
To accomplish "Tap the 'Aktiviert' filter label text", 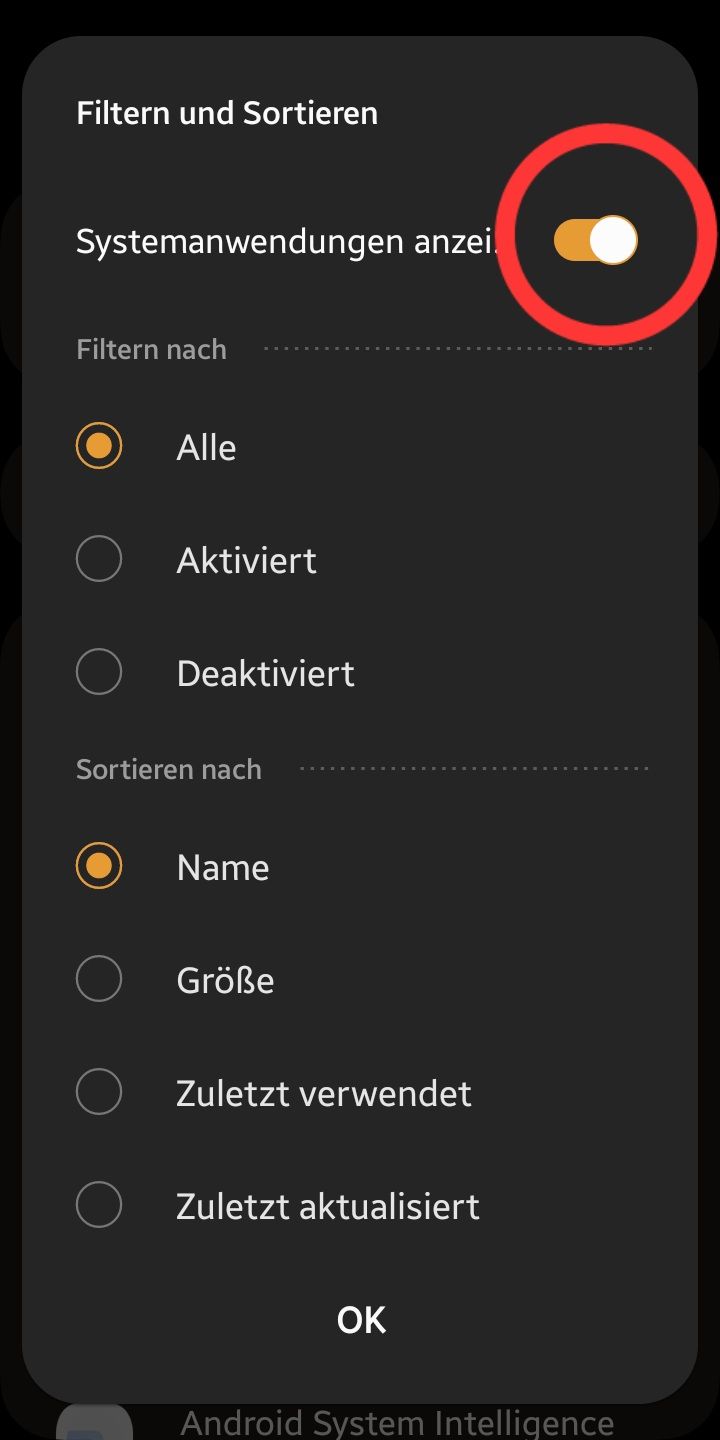I will coord(246,560).
